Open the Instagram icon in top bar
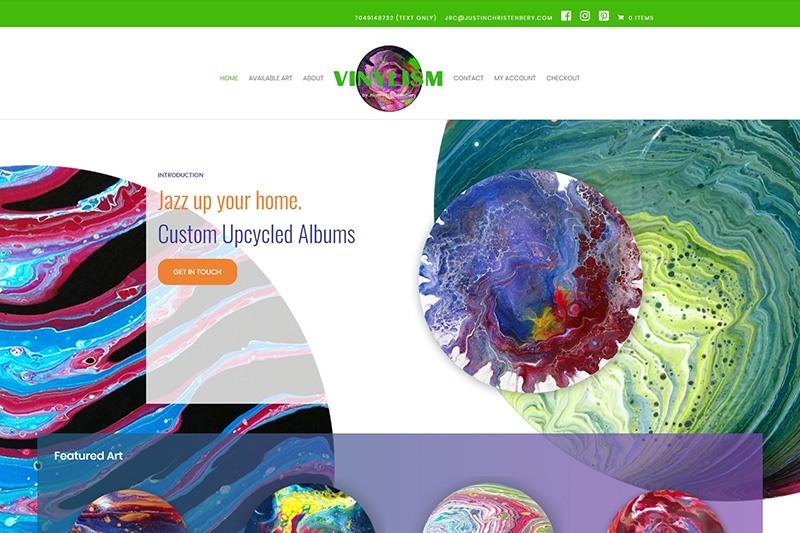Viewport: 800px width, 533px height. pyautogui.click(x=585, y=16)
